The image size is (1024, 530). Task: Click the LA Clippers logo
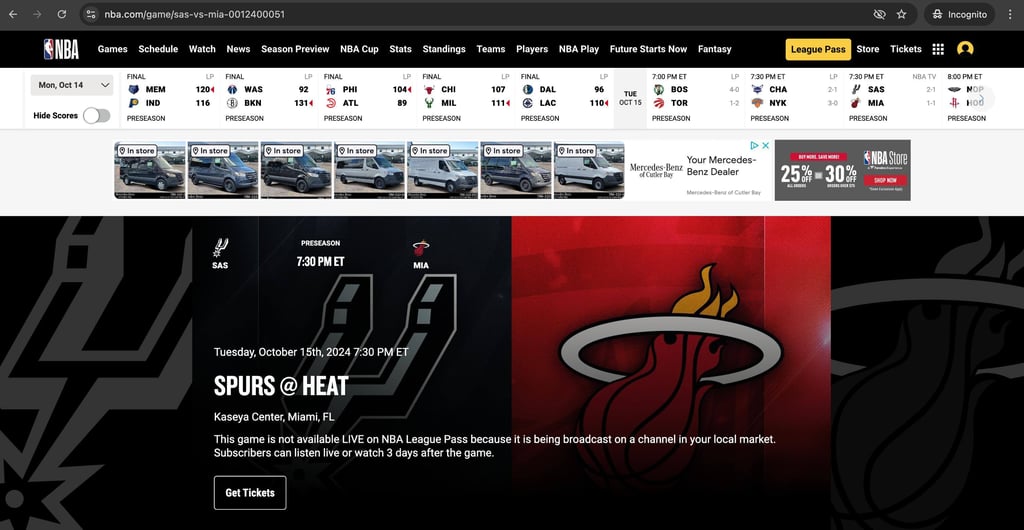[528, 103]
